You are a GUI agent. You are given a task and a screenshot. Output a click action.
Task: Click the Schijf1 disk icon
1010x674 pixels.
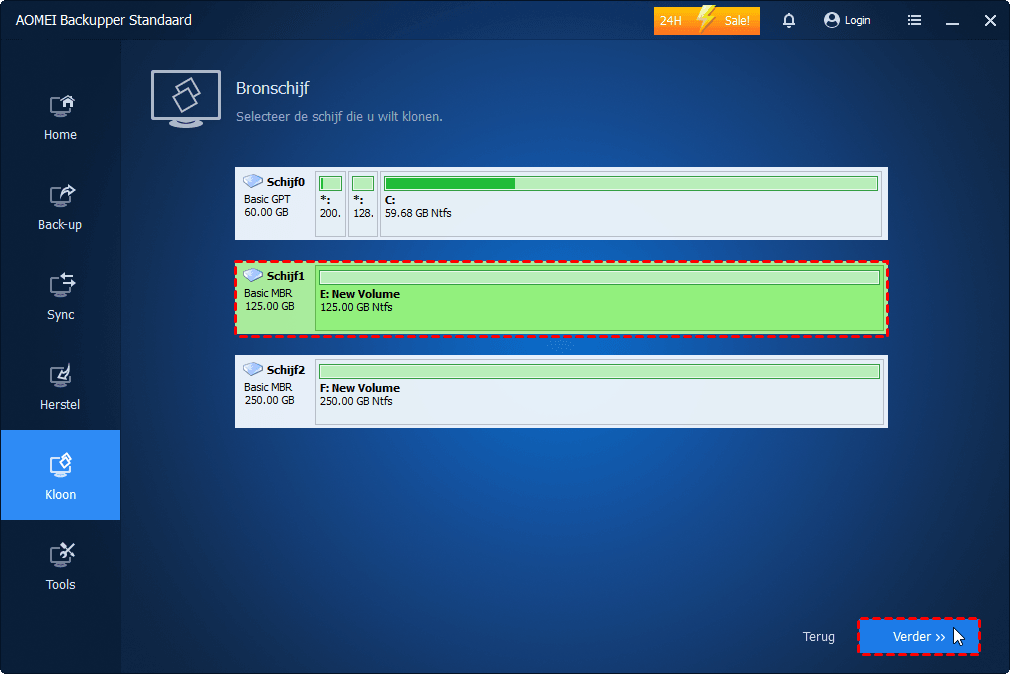(x=252, y=275)
